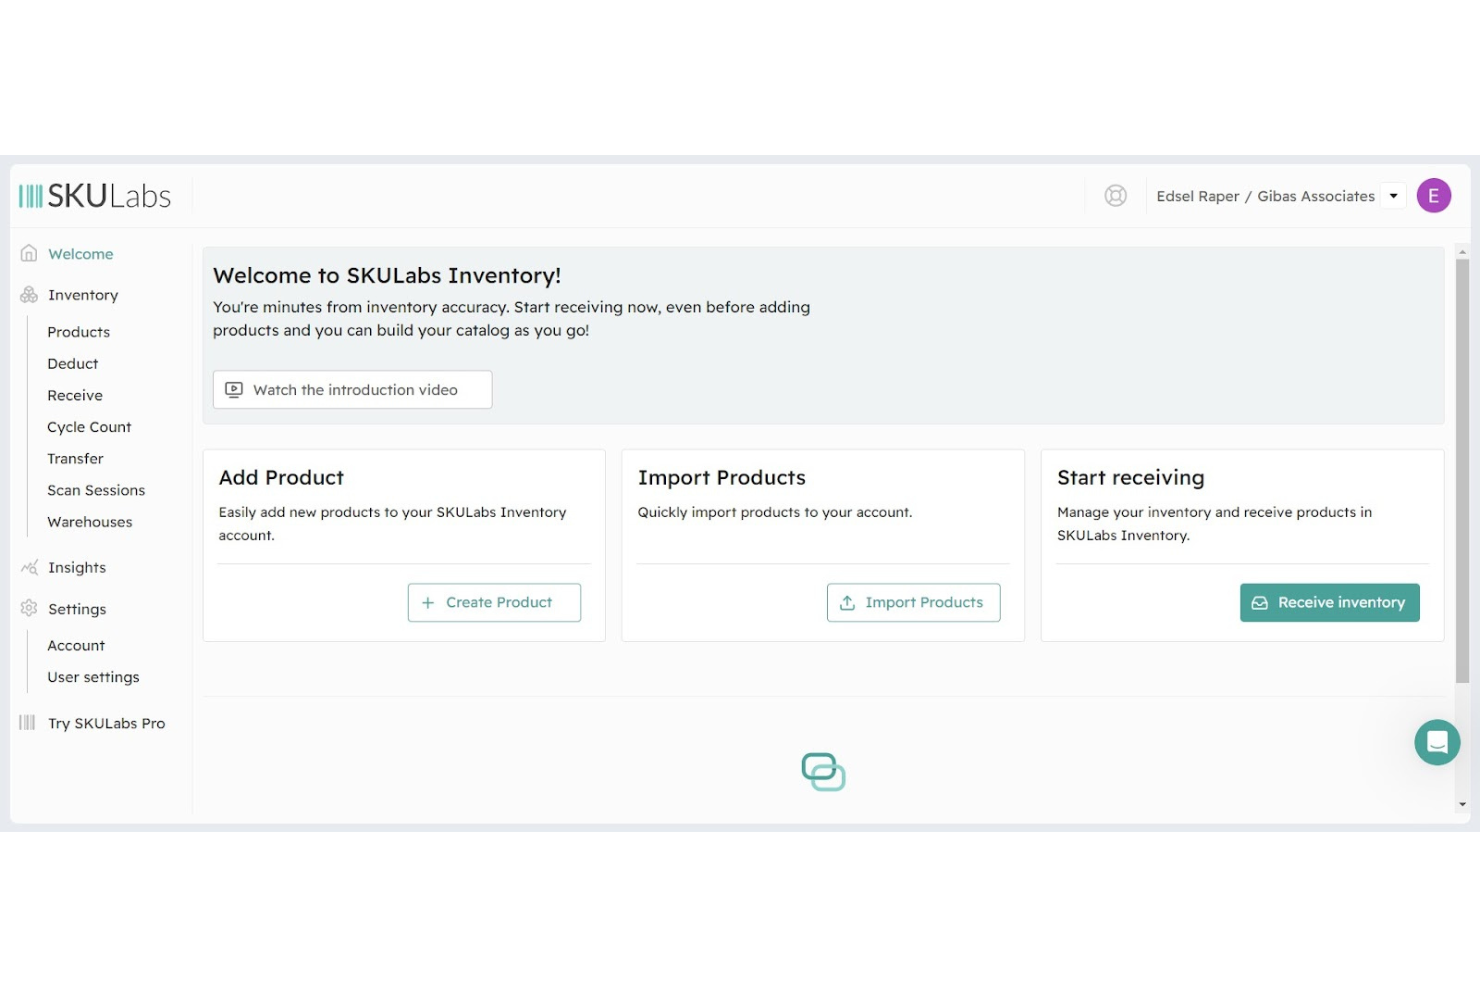Click the SKULabs logo

point(95,196)
